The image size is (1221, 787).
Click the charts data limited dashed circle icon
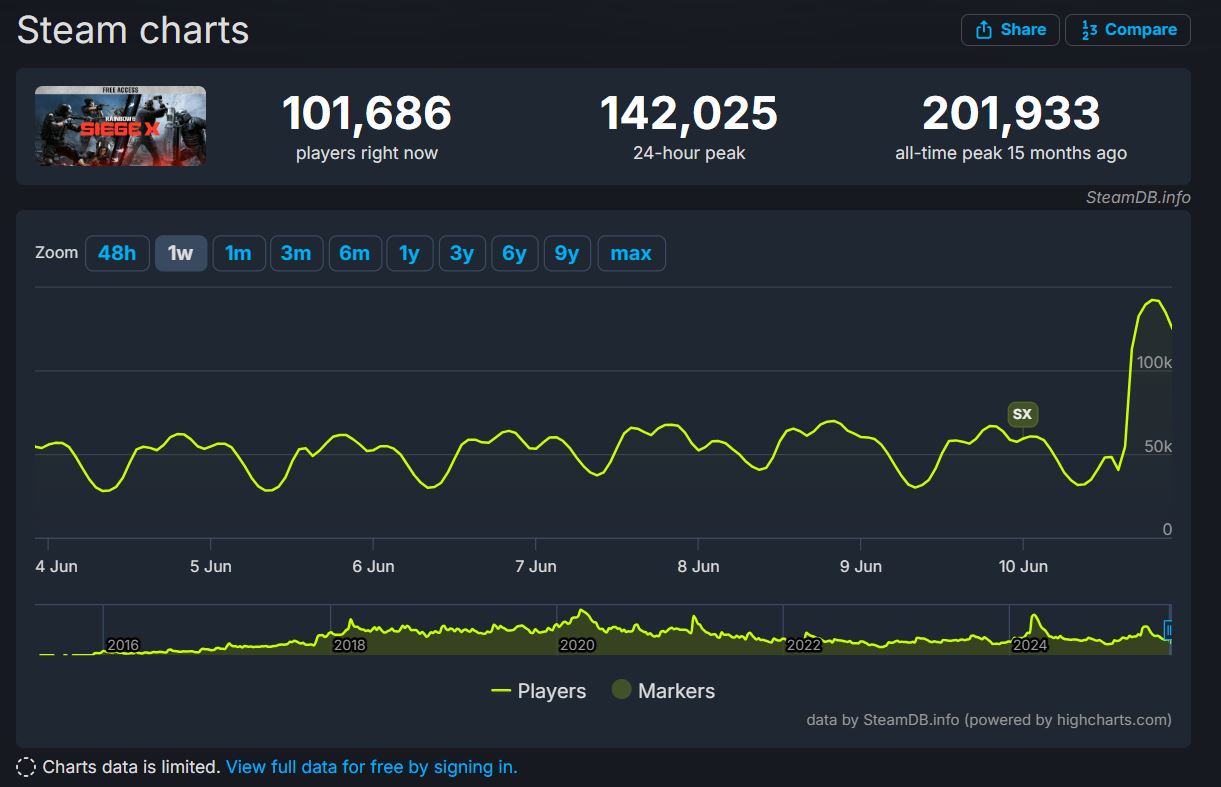click(x=26, y=767)
